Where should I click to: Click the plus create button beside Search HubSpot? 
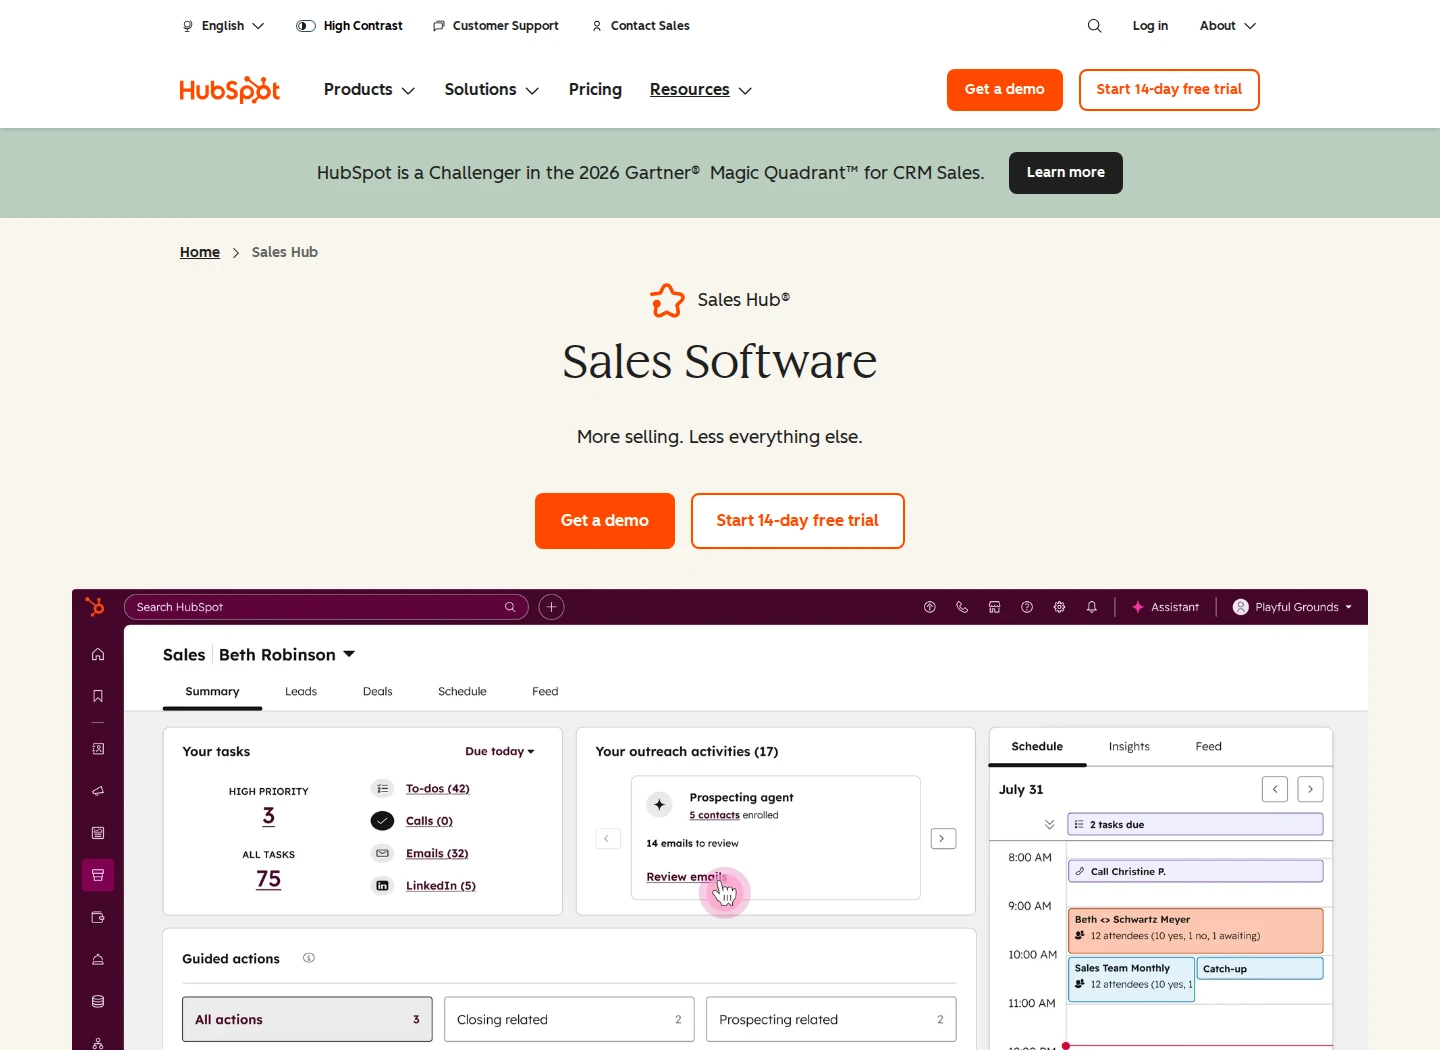[551, 607]
